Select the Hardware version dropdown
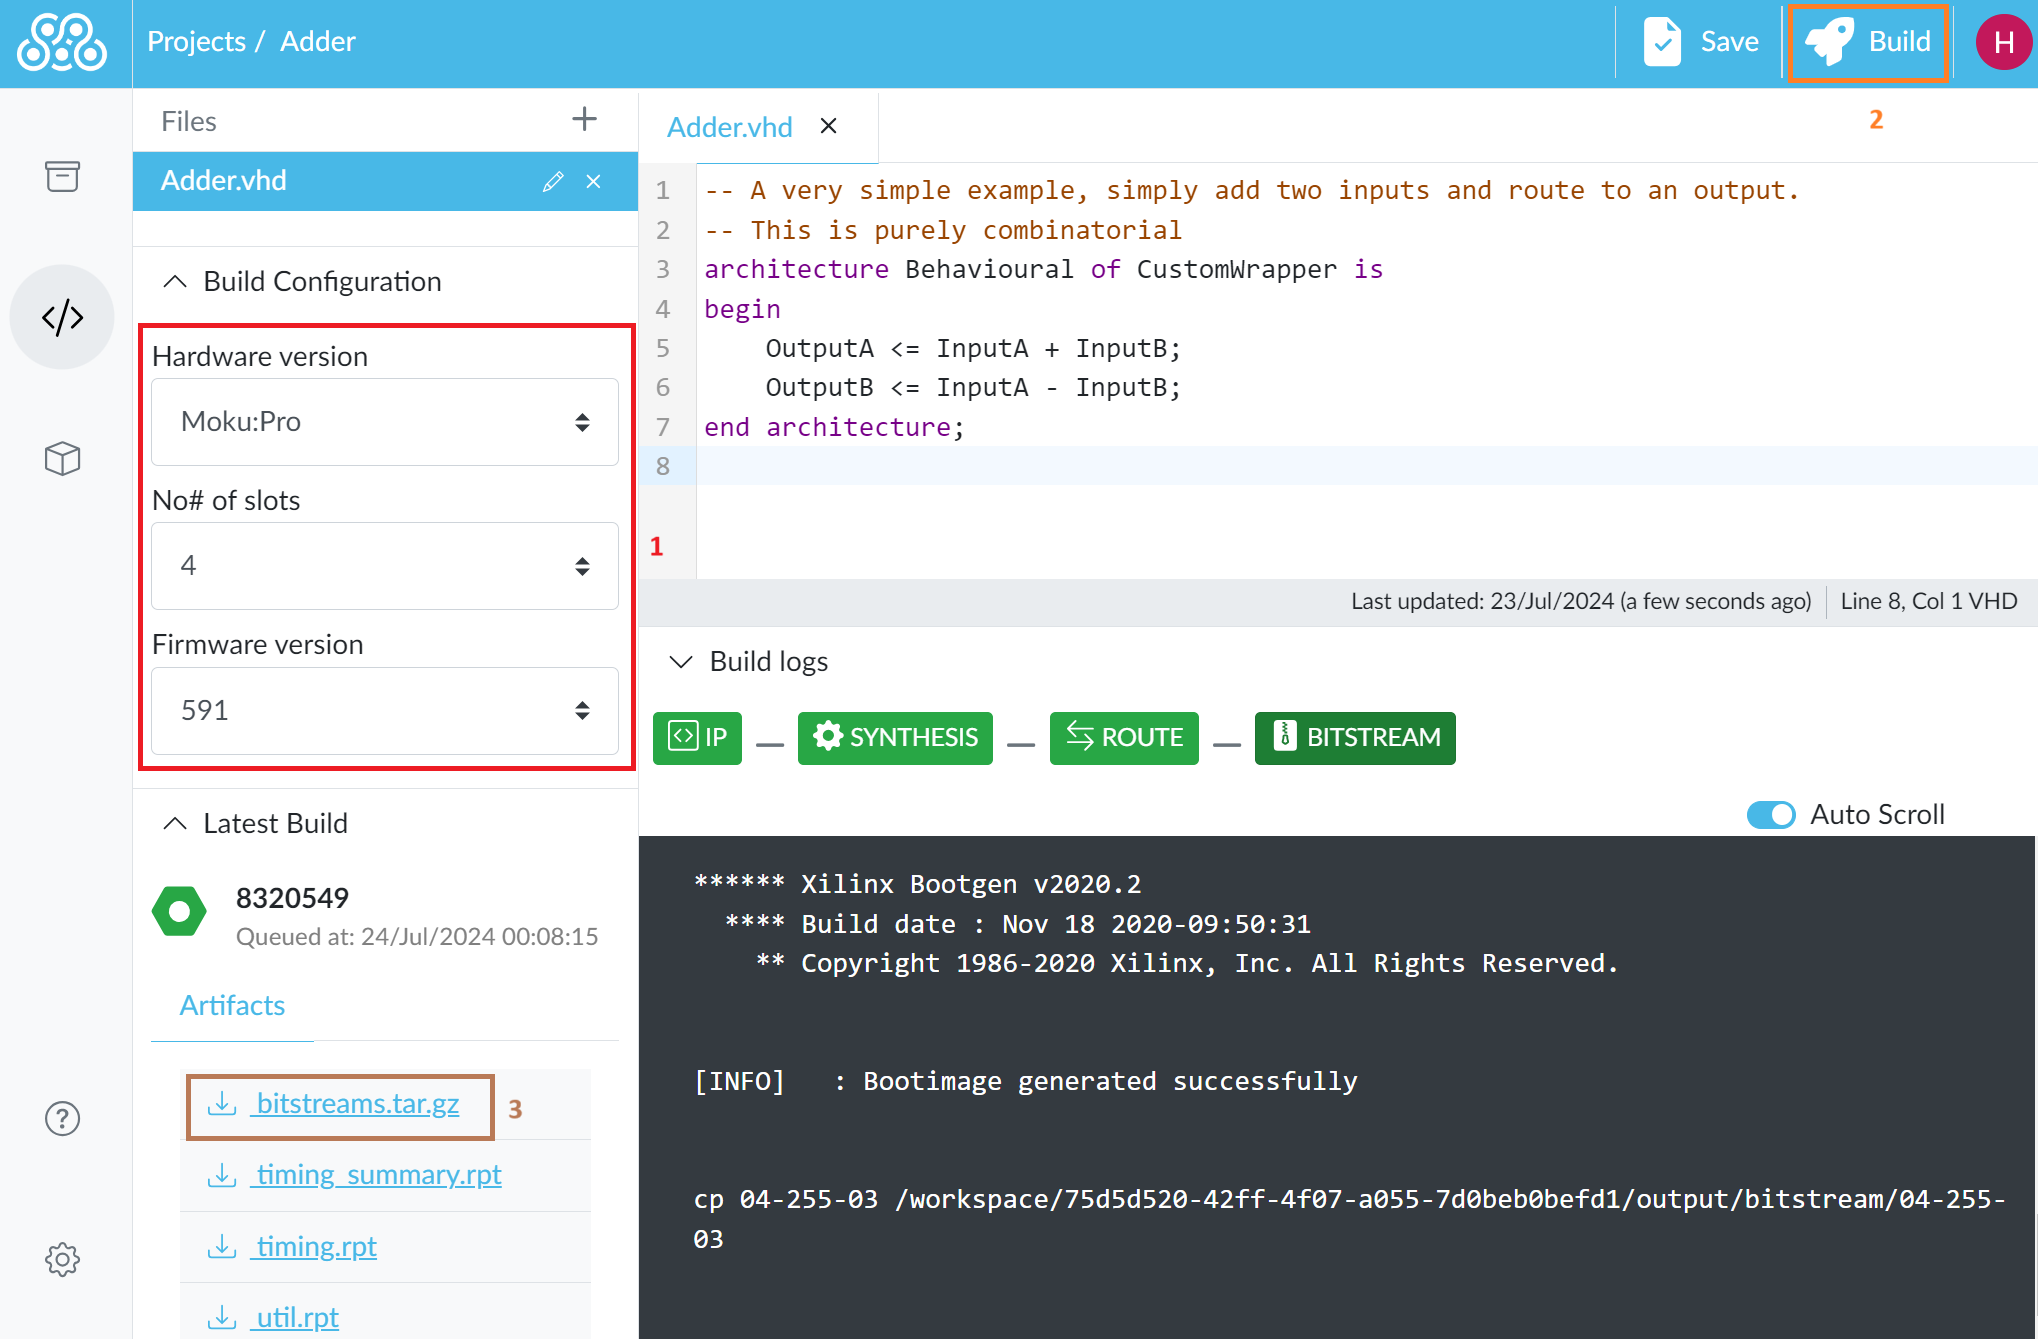 382,420
